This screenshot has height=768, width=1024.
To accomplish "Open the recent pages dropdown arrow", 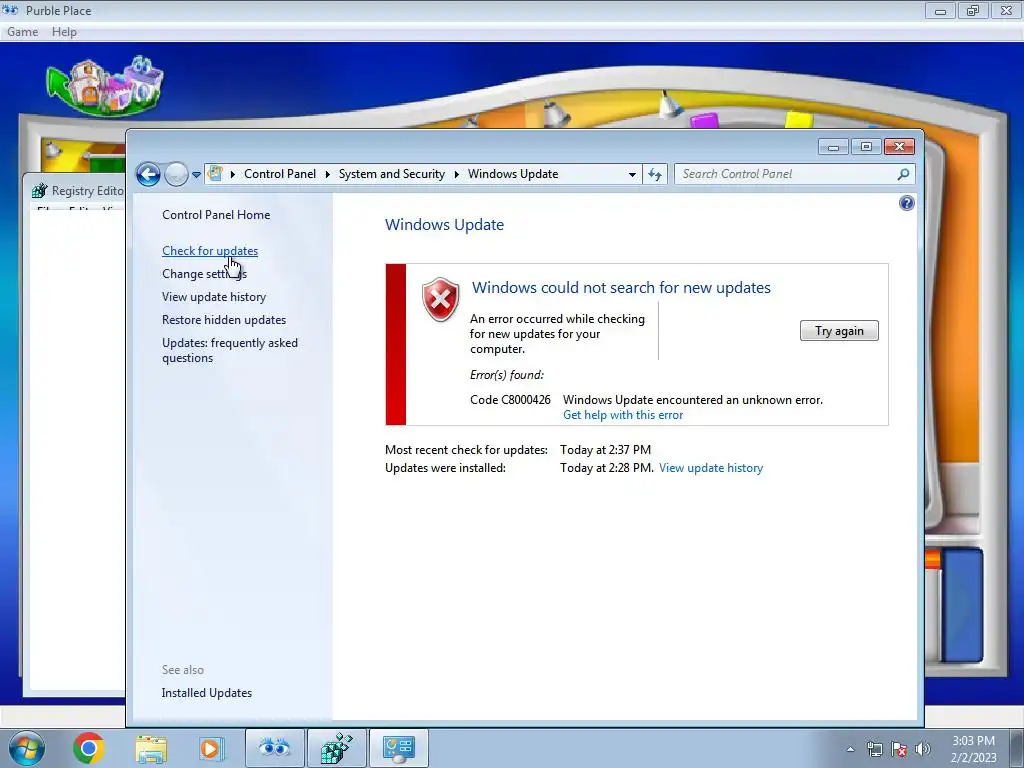I will point(196,175).
